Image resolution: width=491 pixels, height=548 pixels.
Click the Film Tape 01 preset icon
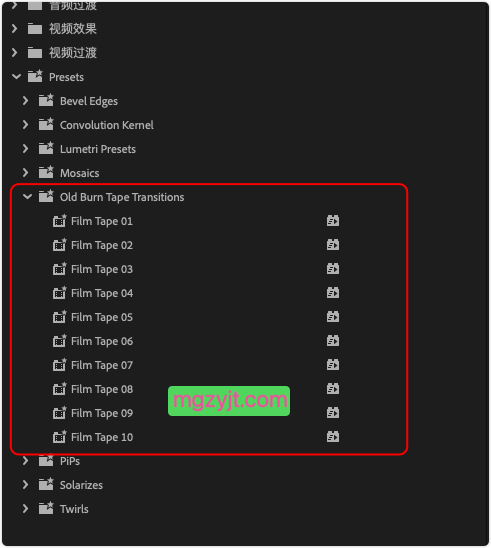tap(59, 221)
